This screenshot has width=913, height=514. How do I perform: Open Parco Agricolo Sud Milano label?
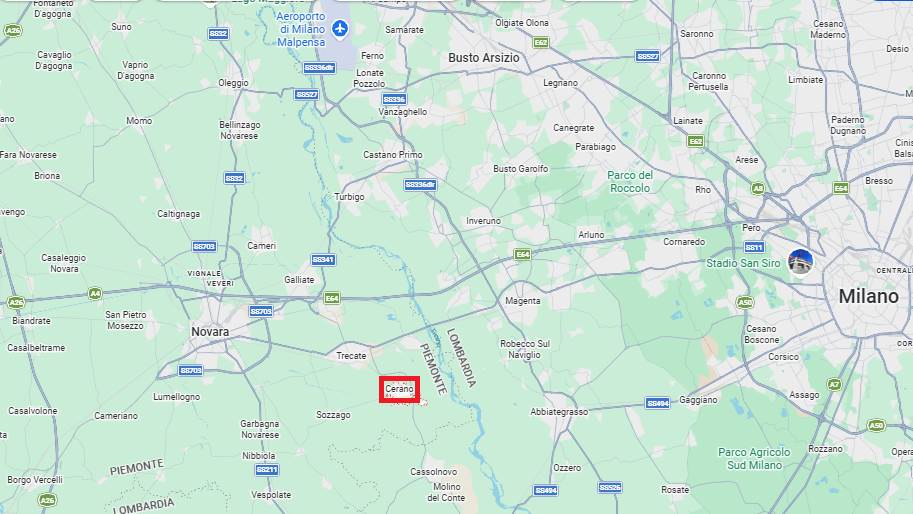[754, 459]
